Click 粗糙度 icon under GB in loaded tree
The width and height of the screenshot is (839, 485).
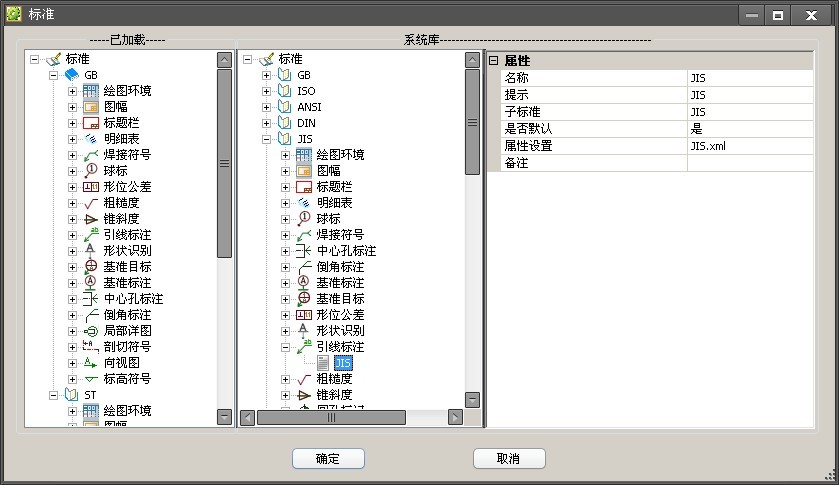click(90, 203)
